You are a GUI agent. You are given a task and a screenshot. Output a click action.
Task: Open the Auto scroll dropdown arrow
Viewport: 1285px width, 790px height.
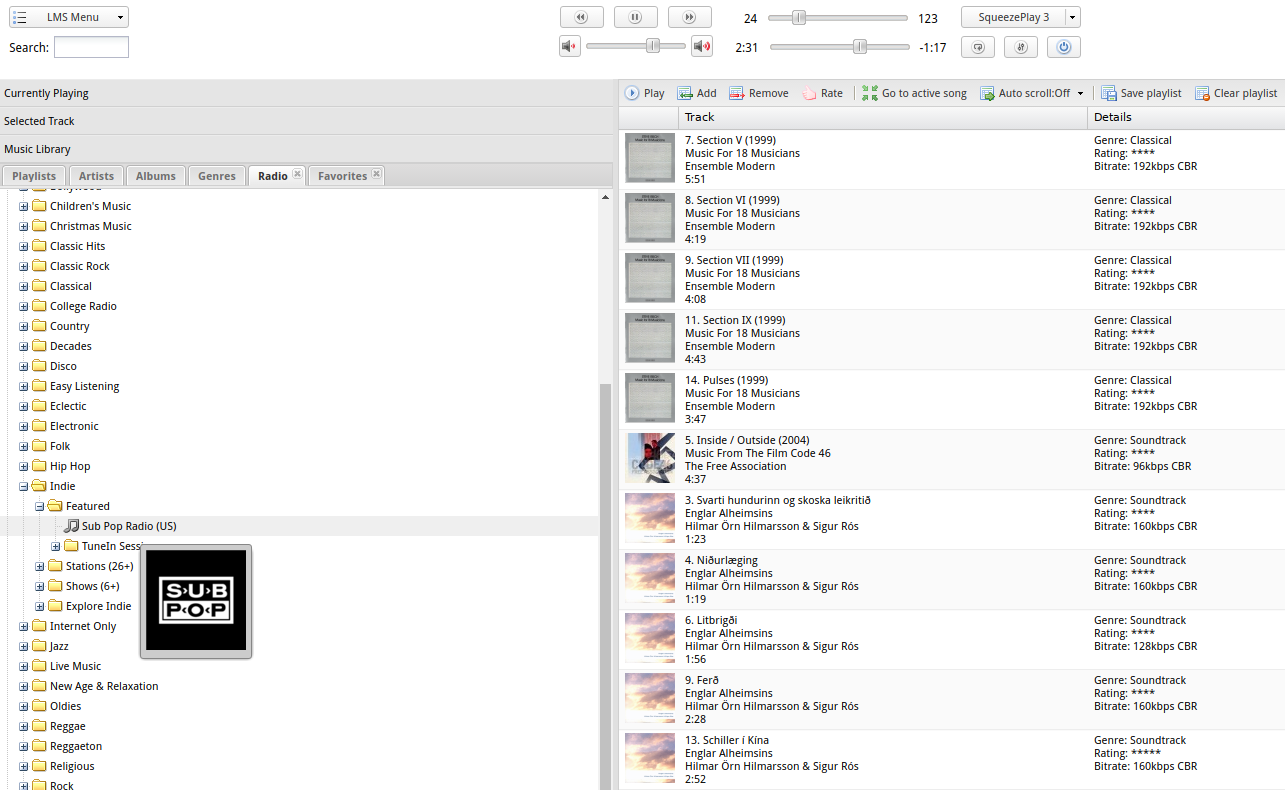[x=1081, y=93]
